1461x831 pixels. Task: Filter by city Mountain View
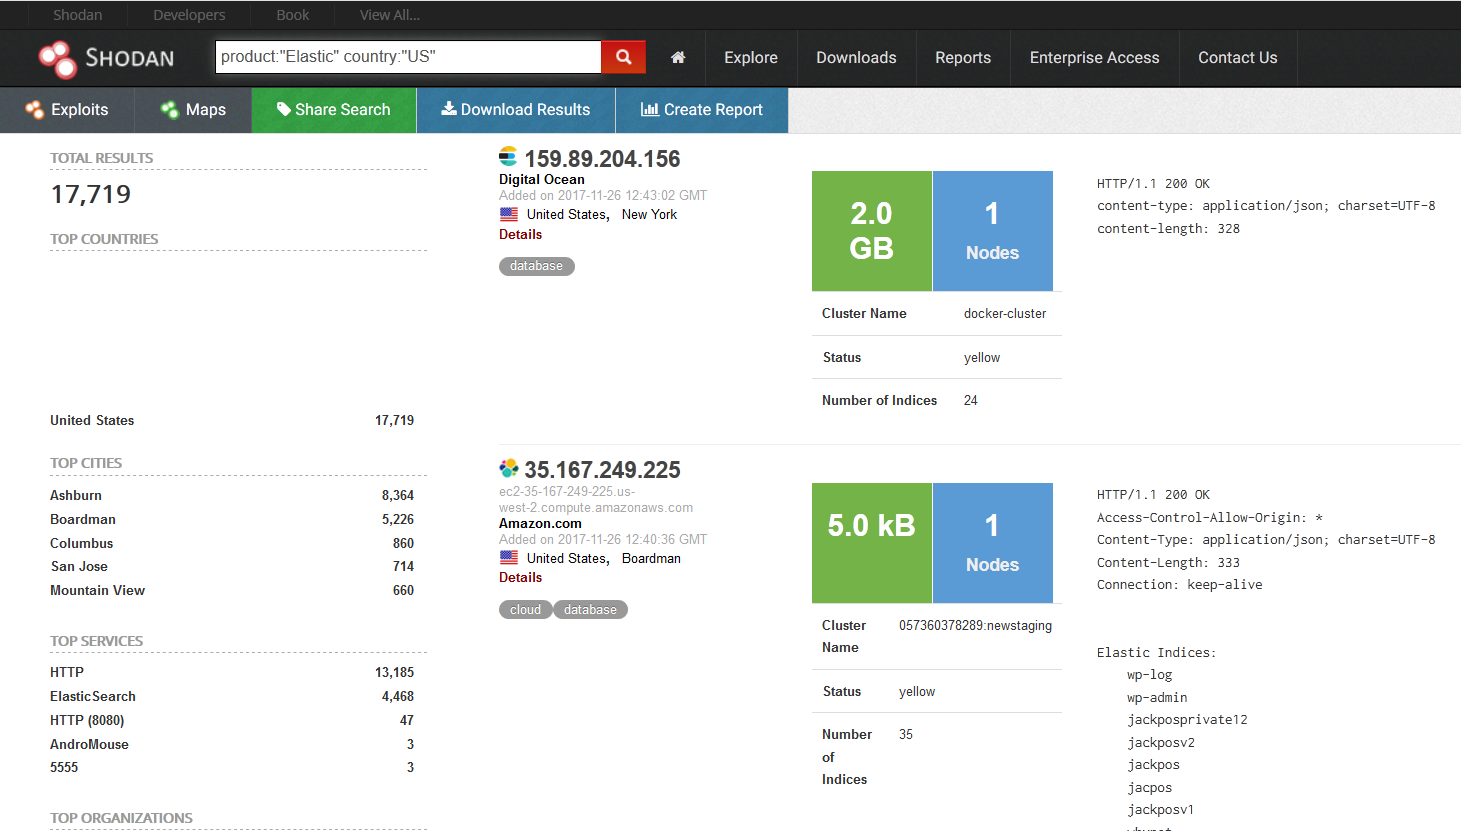coord(98,590)
